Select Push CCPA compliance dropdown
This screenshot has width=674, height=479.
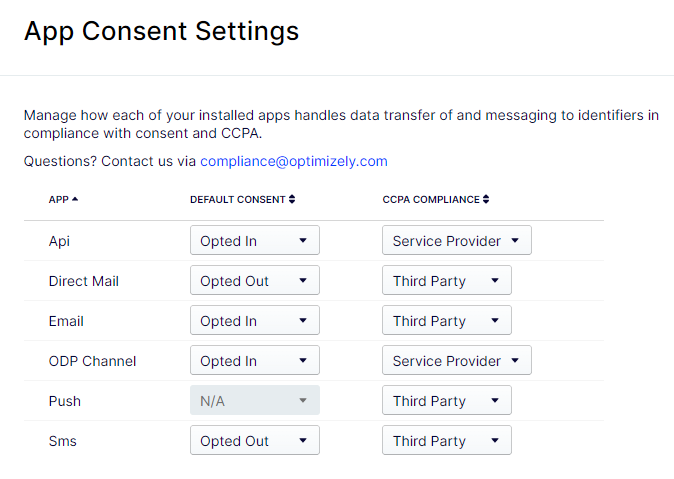point(446,401)
